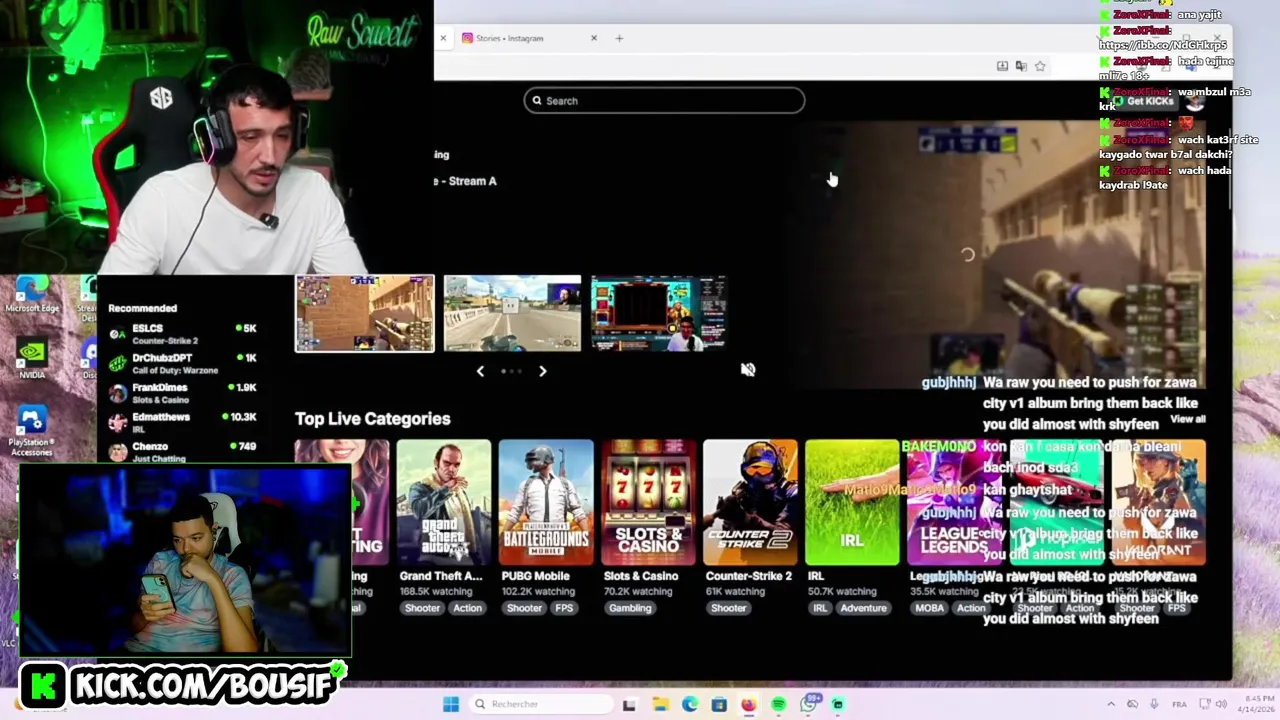The width and height of the screenshot is (1280, 720).
Task: Open DrChubzDPT channel in Recommended list
Action: coord(182,363)
